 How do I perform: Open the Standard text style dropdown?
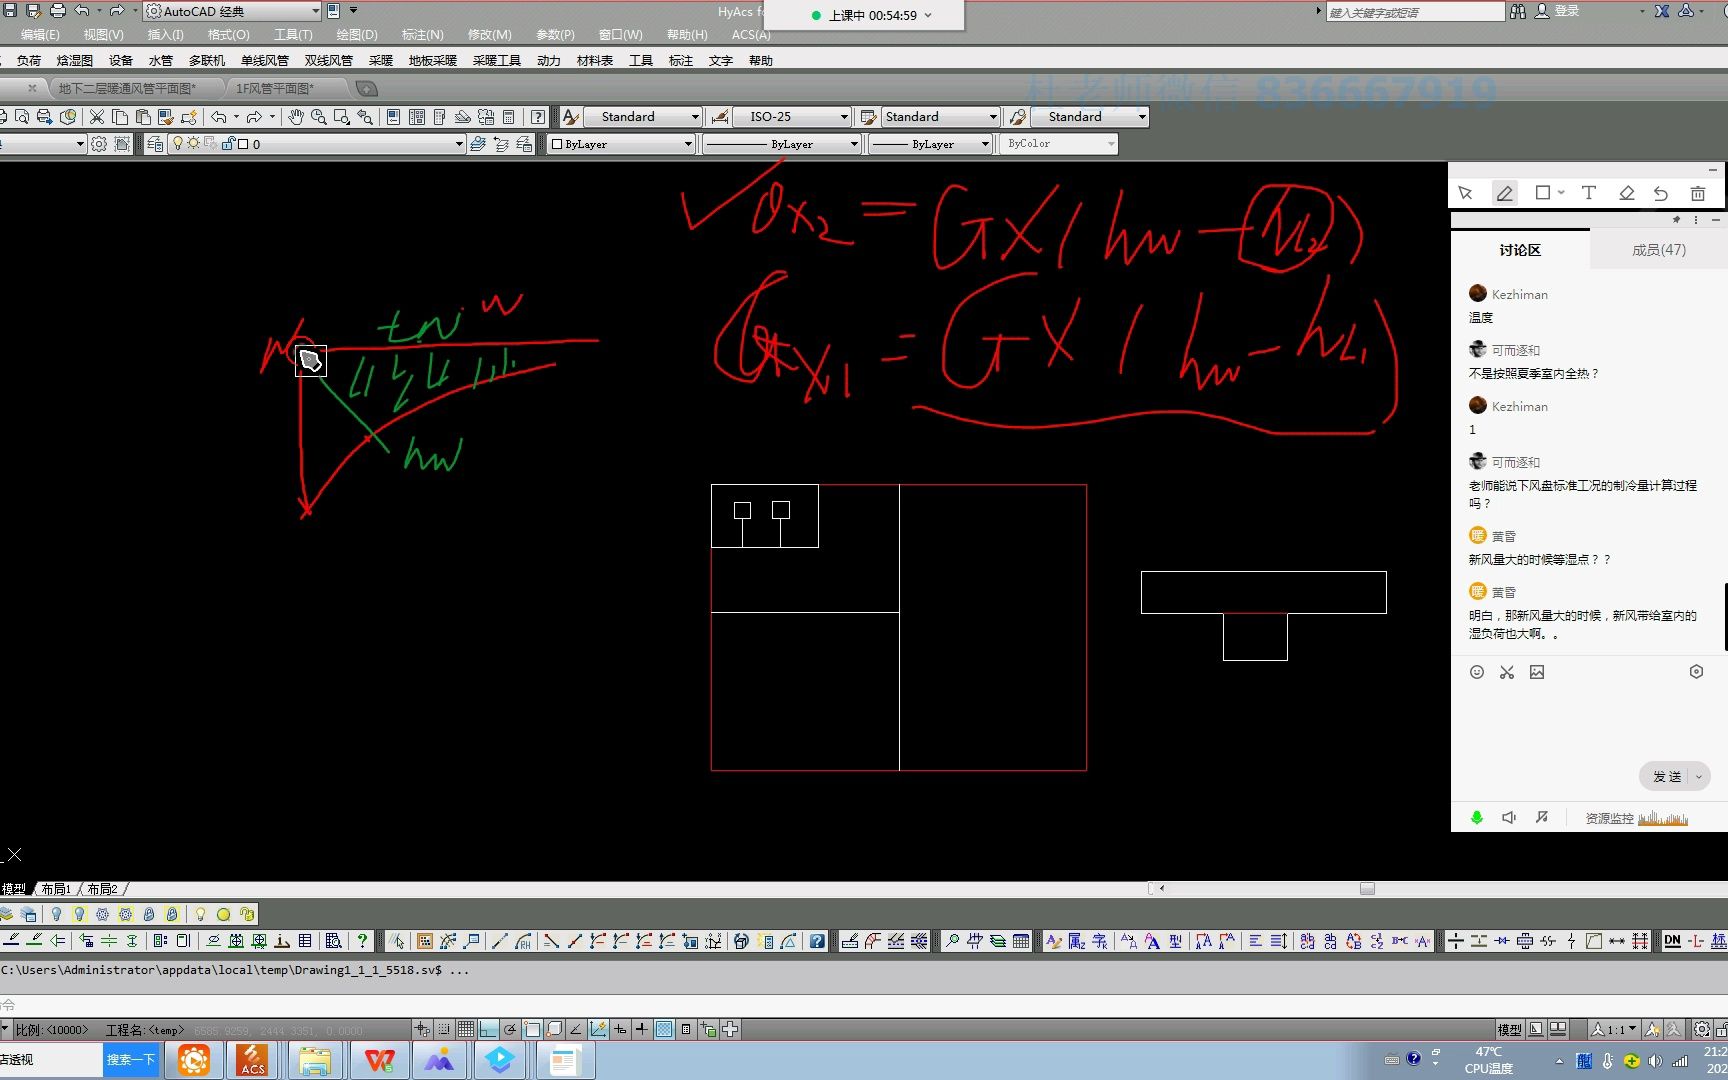[x=642, y=117]
